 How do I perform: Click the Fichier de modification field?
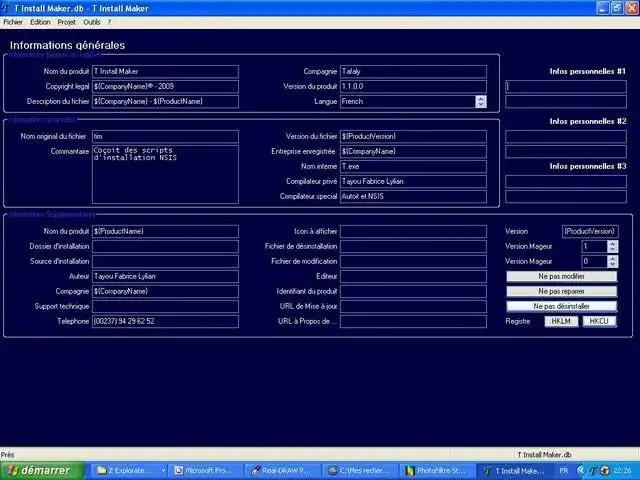coord(413,261)
